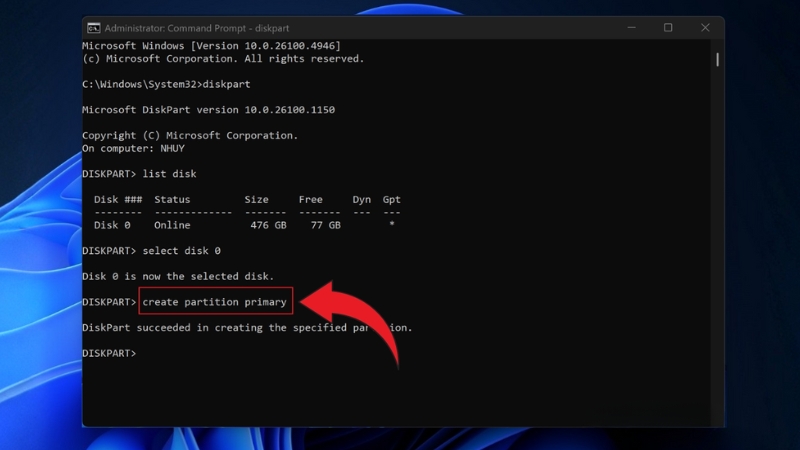The width and height of the screenshot is (800, 450).
Task: Close the diskpart Command Prompt window
Action: (x=705, y=28)
